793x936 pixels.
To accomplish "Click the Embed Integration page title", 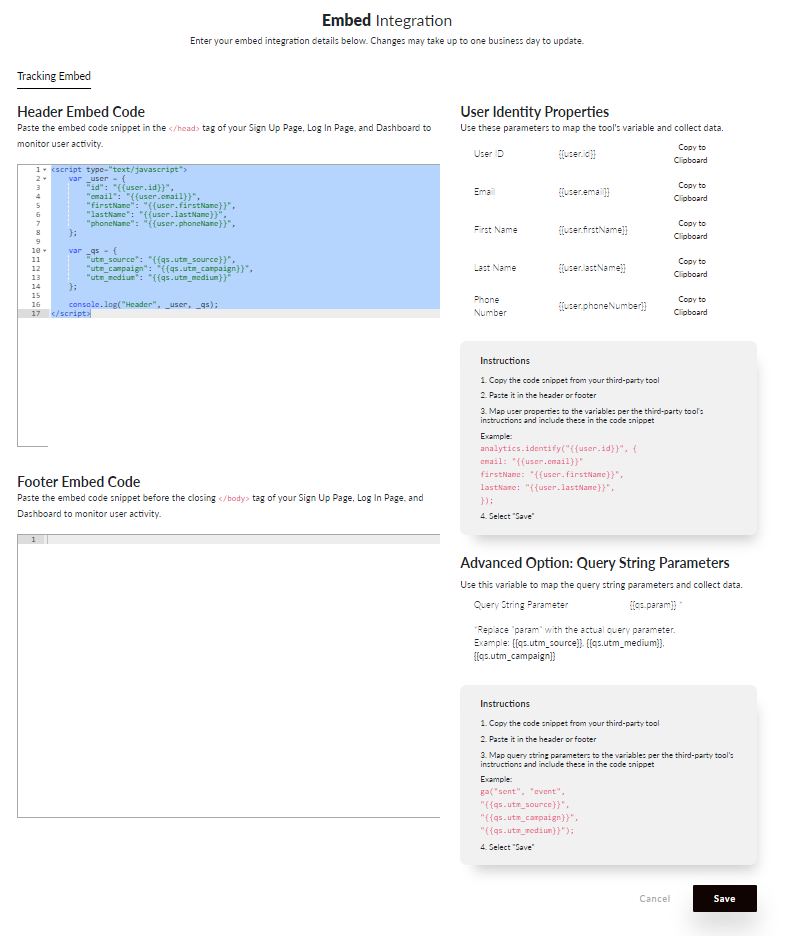I will pos(387,20).
